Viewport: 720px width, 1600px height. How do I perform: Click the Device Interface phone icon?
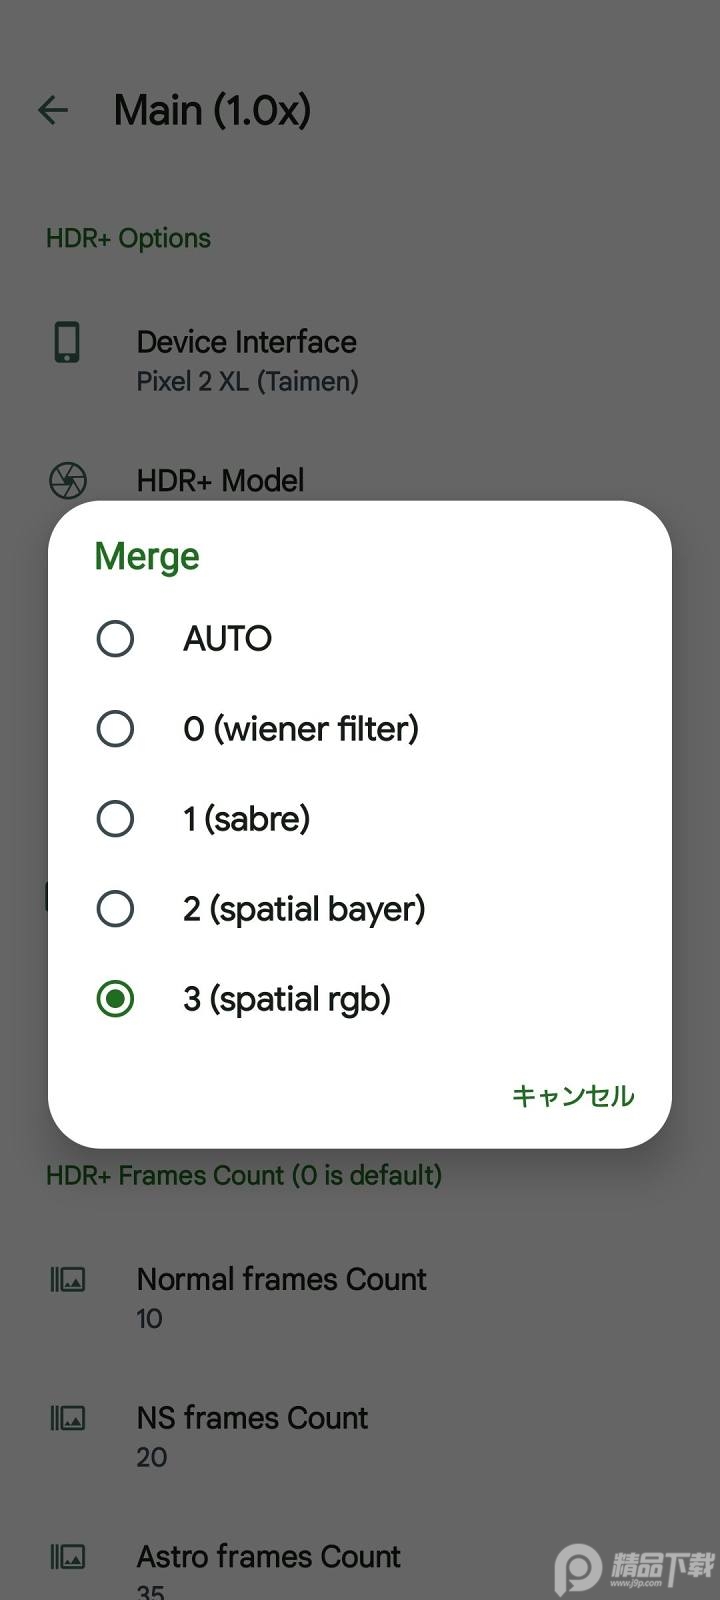point(67,342)
